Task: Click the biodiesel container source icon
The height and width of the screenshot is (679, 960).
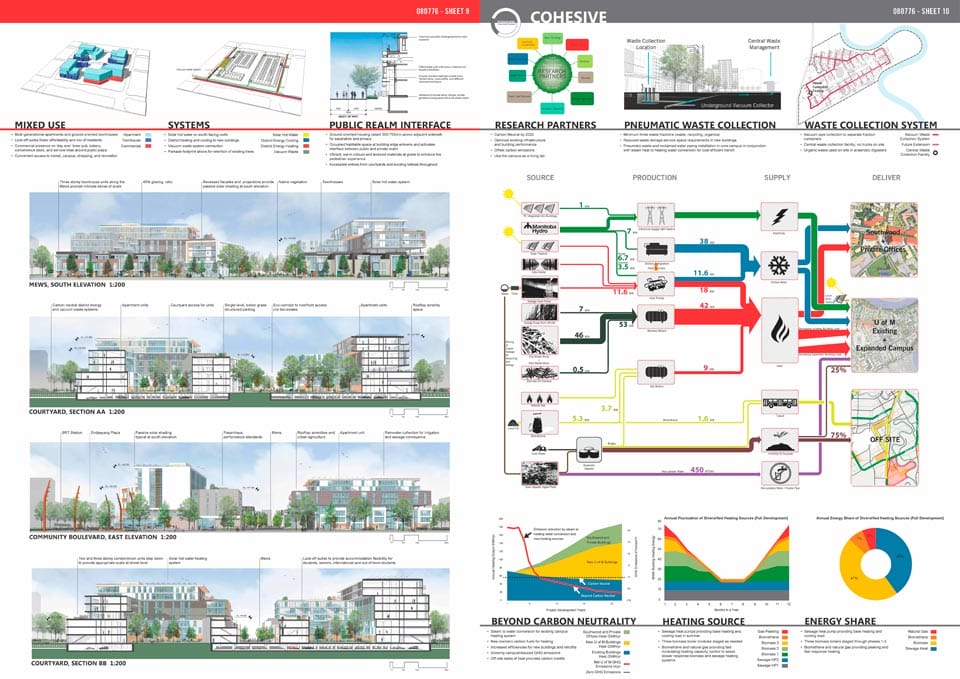Action: pos(539,422)
